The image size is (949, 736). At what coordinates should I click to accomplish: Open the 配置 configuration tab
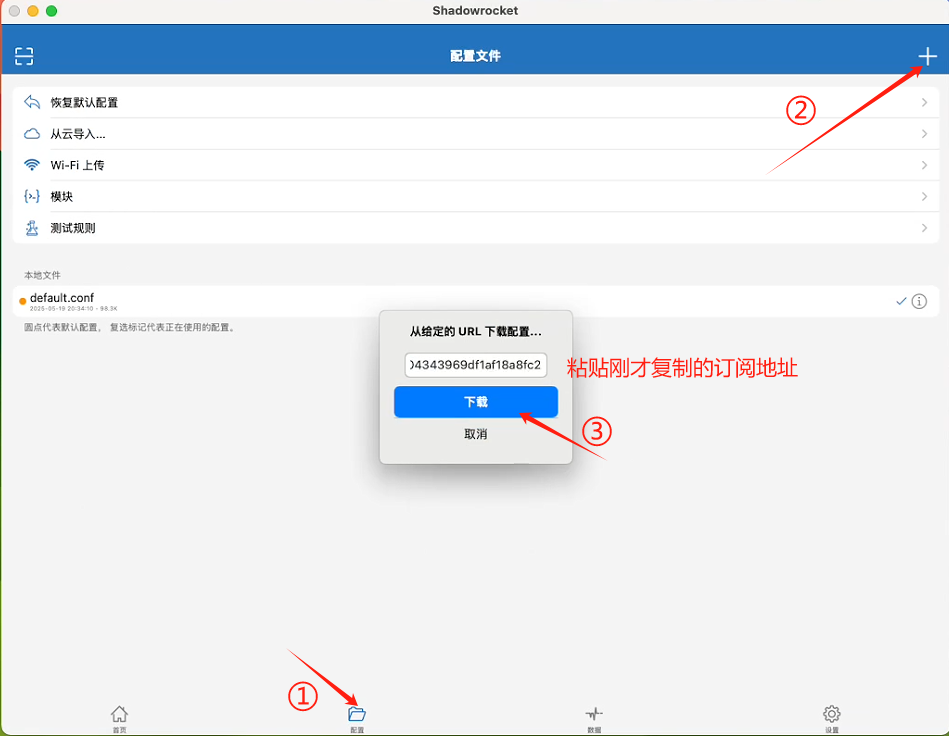pyautogui.click(x=356, y=714)
